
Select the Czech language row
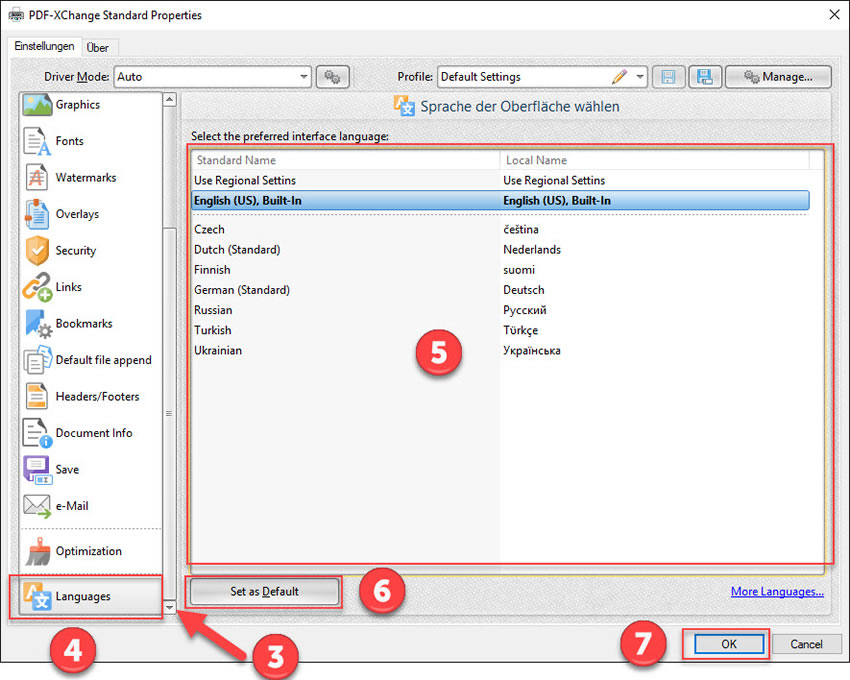pos(501,229)
